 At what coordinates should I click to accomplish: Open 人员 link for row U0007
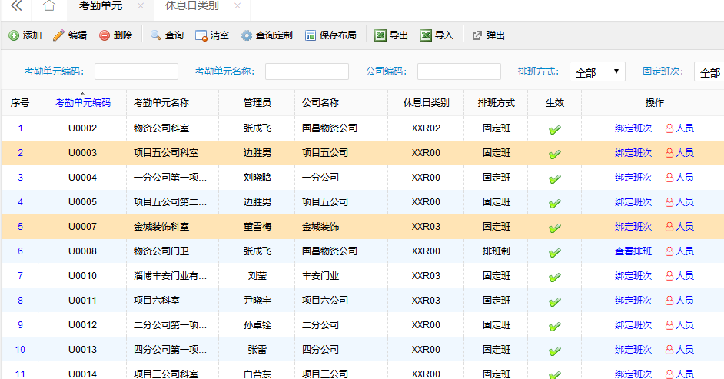pyautogui.click(x=684, y=227)
